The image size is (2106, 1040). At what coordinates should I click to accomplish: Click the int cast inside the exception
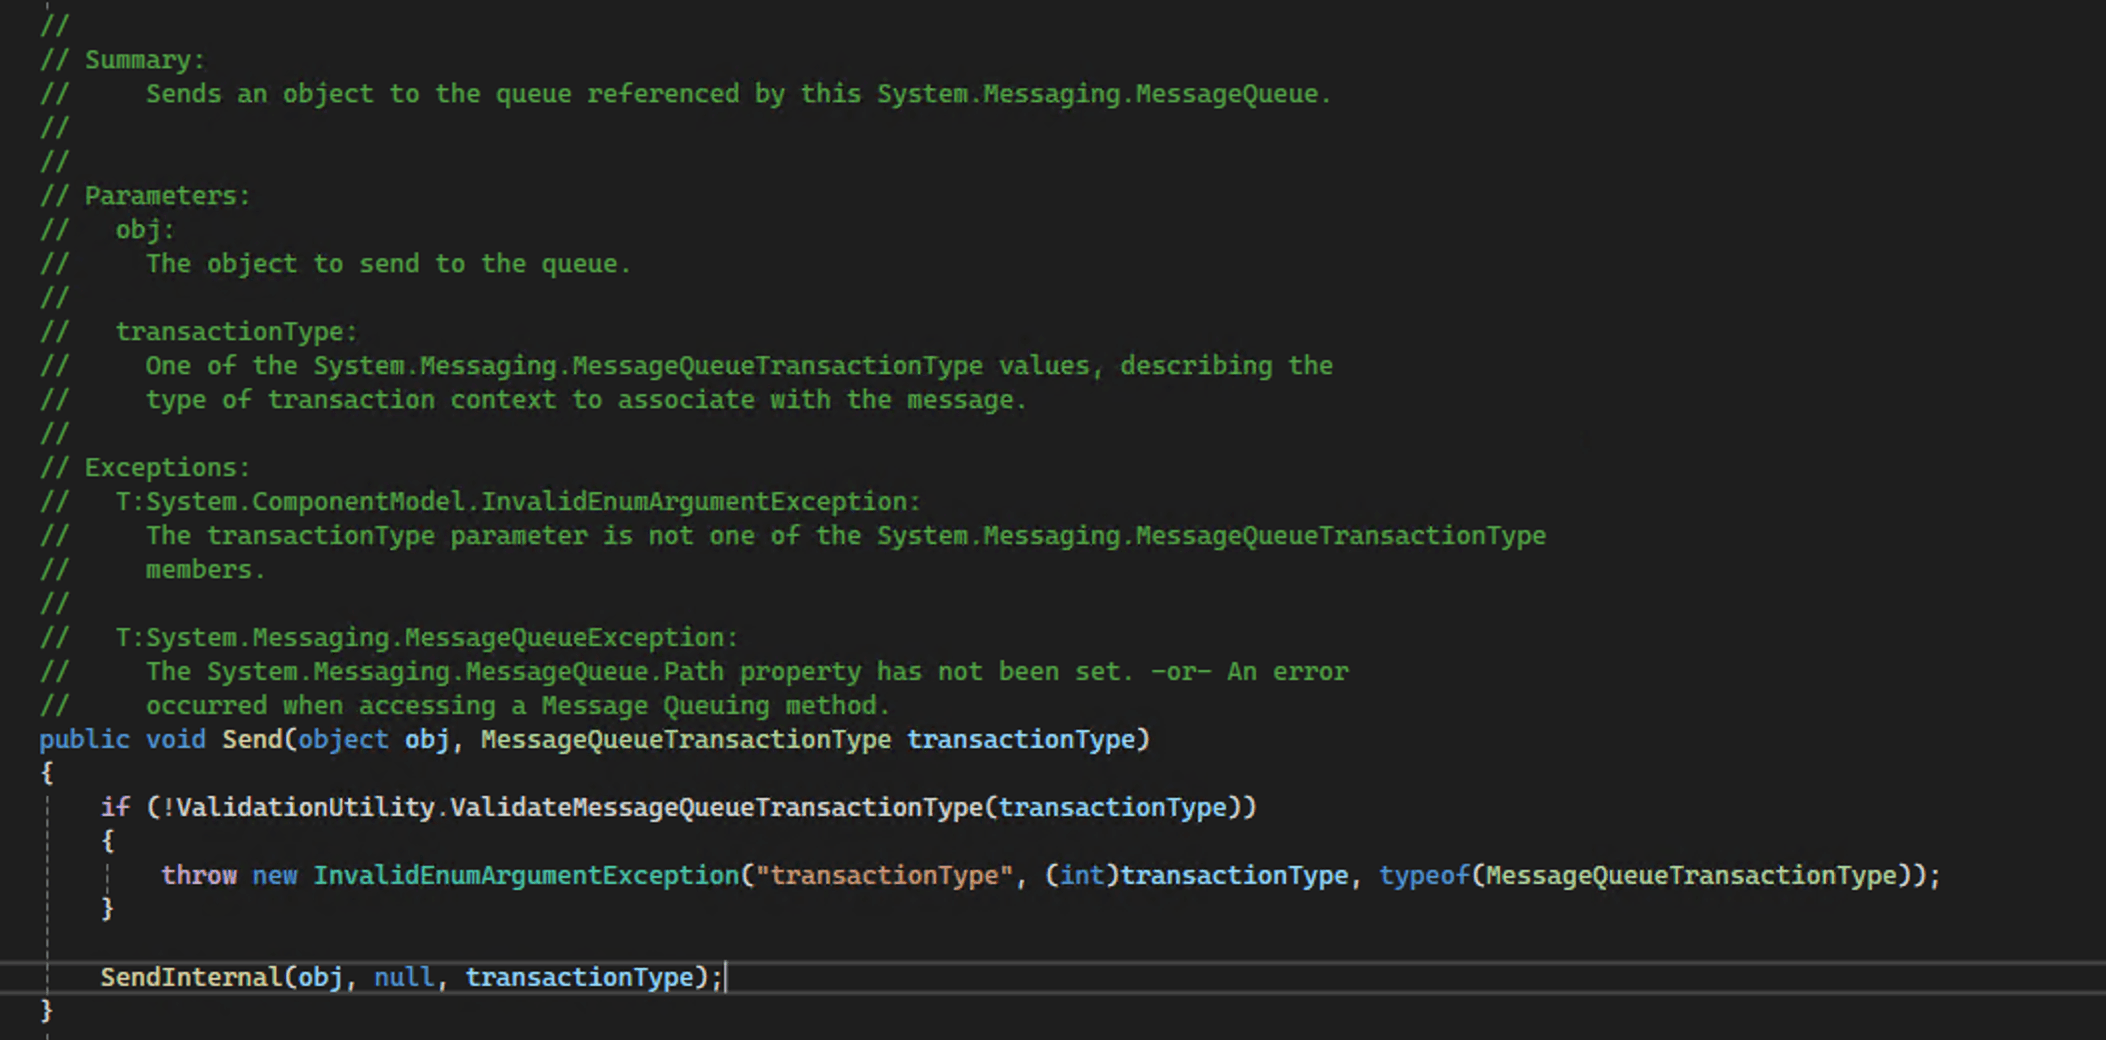click(x=1085, y=875)
